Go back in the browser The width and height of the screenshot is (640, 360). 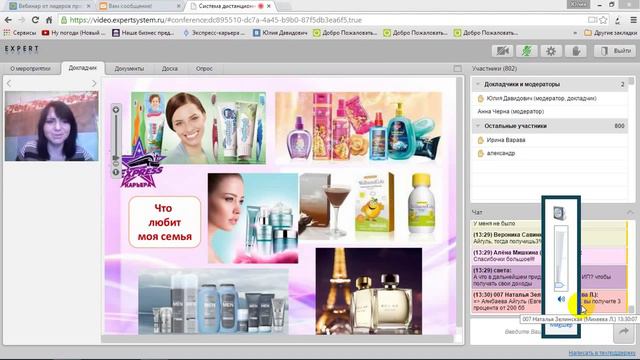point(9,20)
